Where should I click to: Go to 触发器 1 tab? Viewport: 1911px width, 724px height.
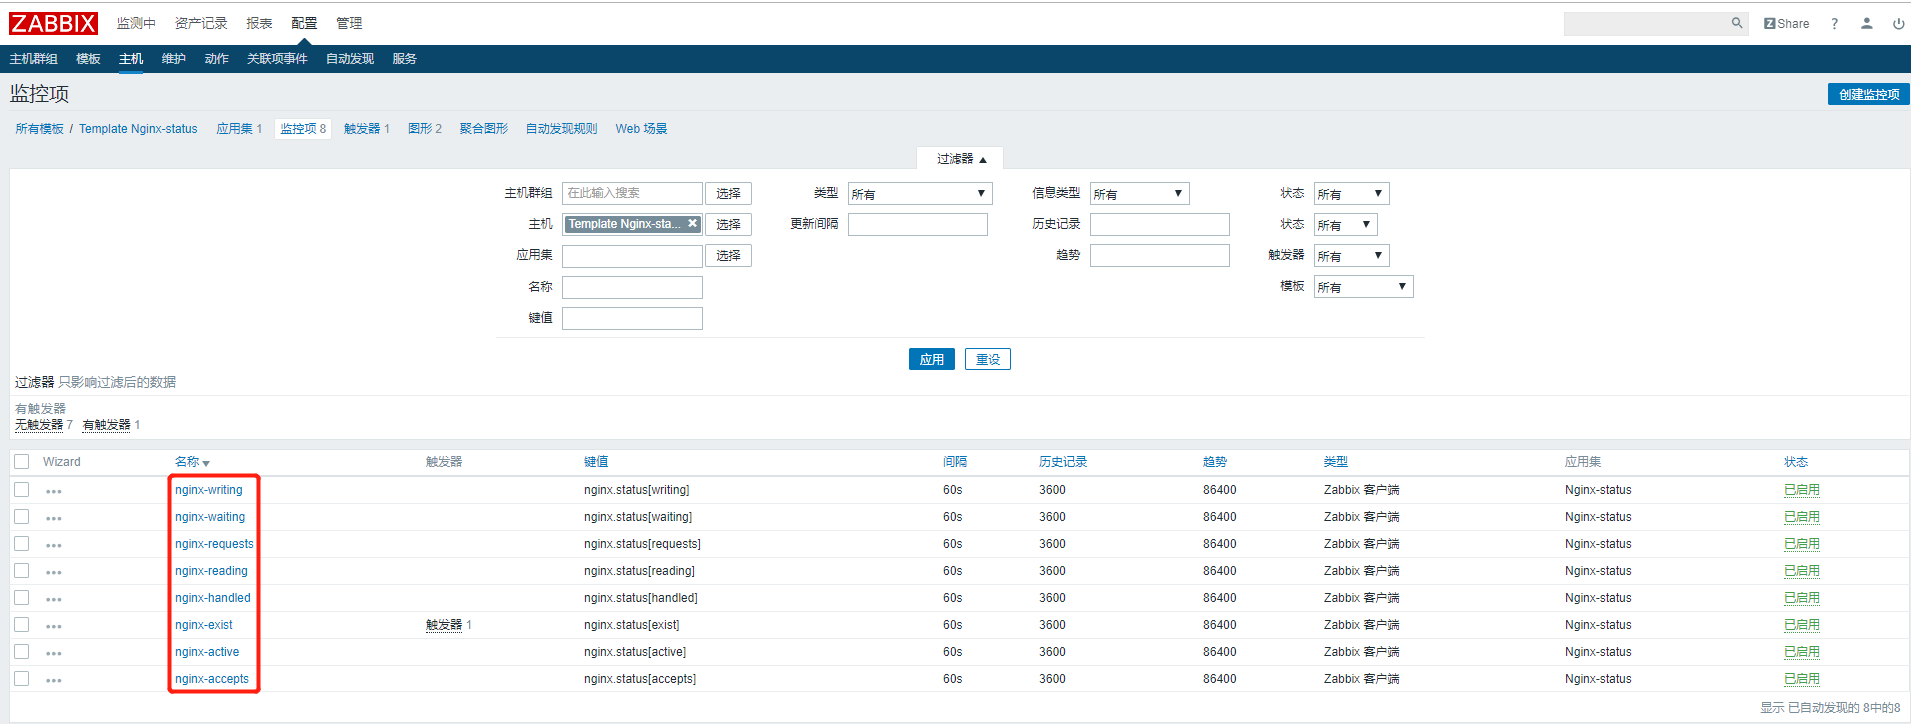367,129
